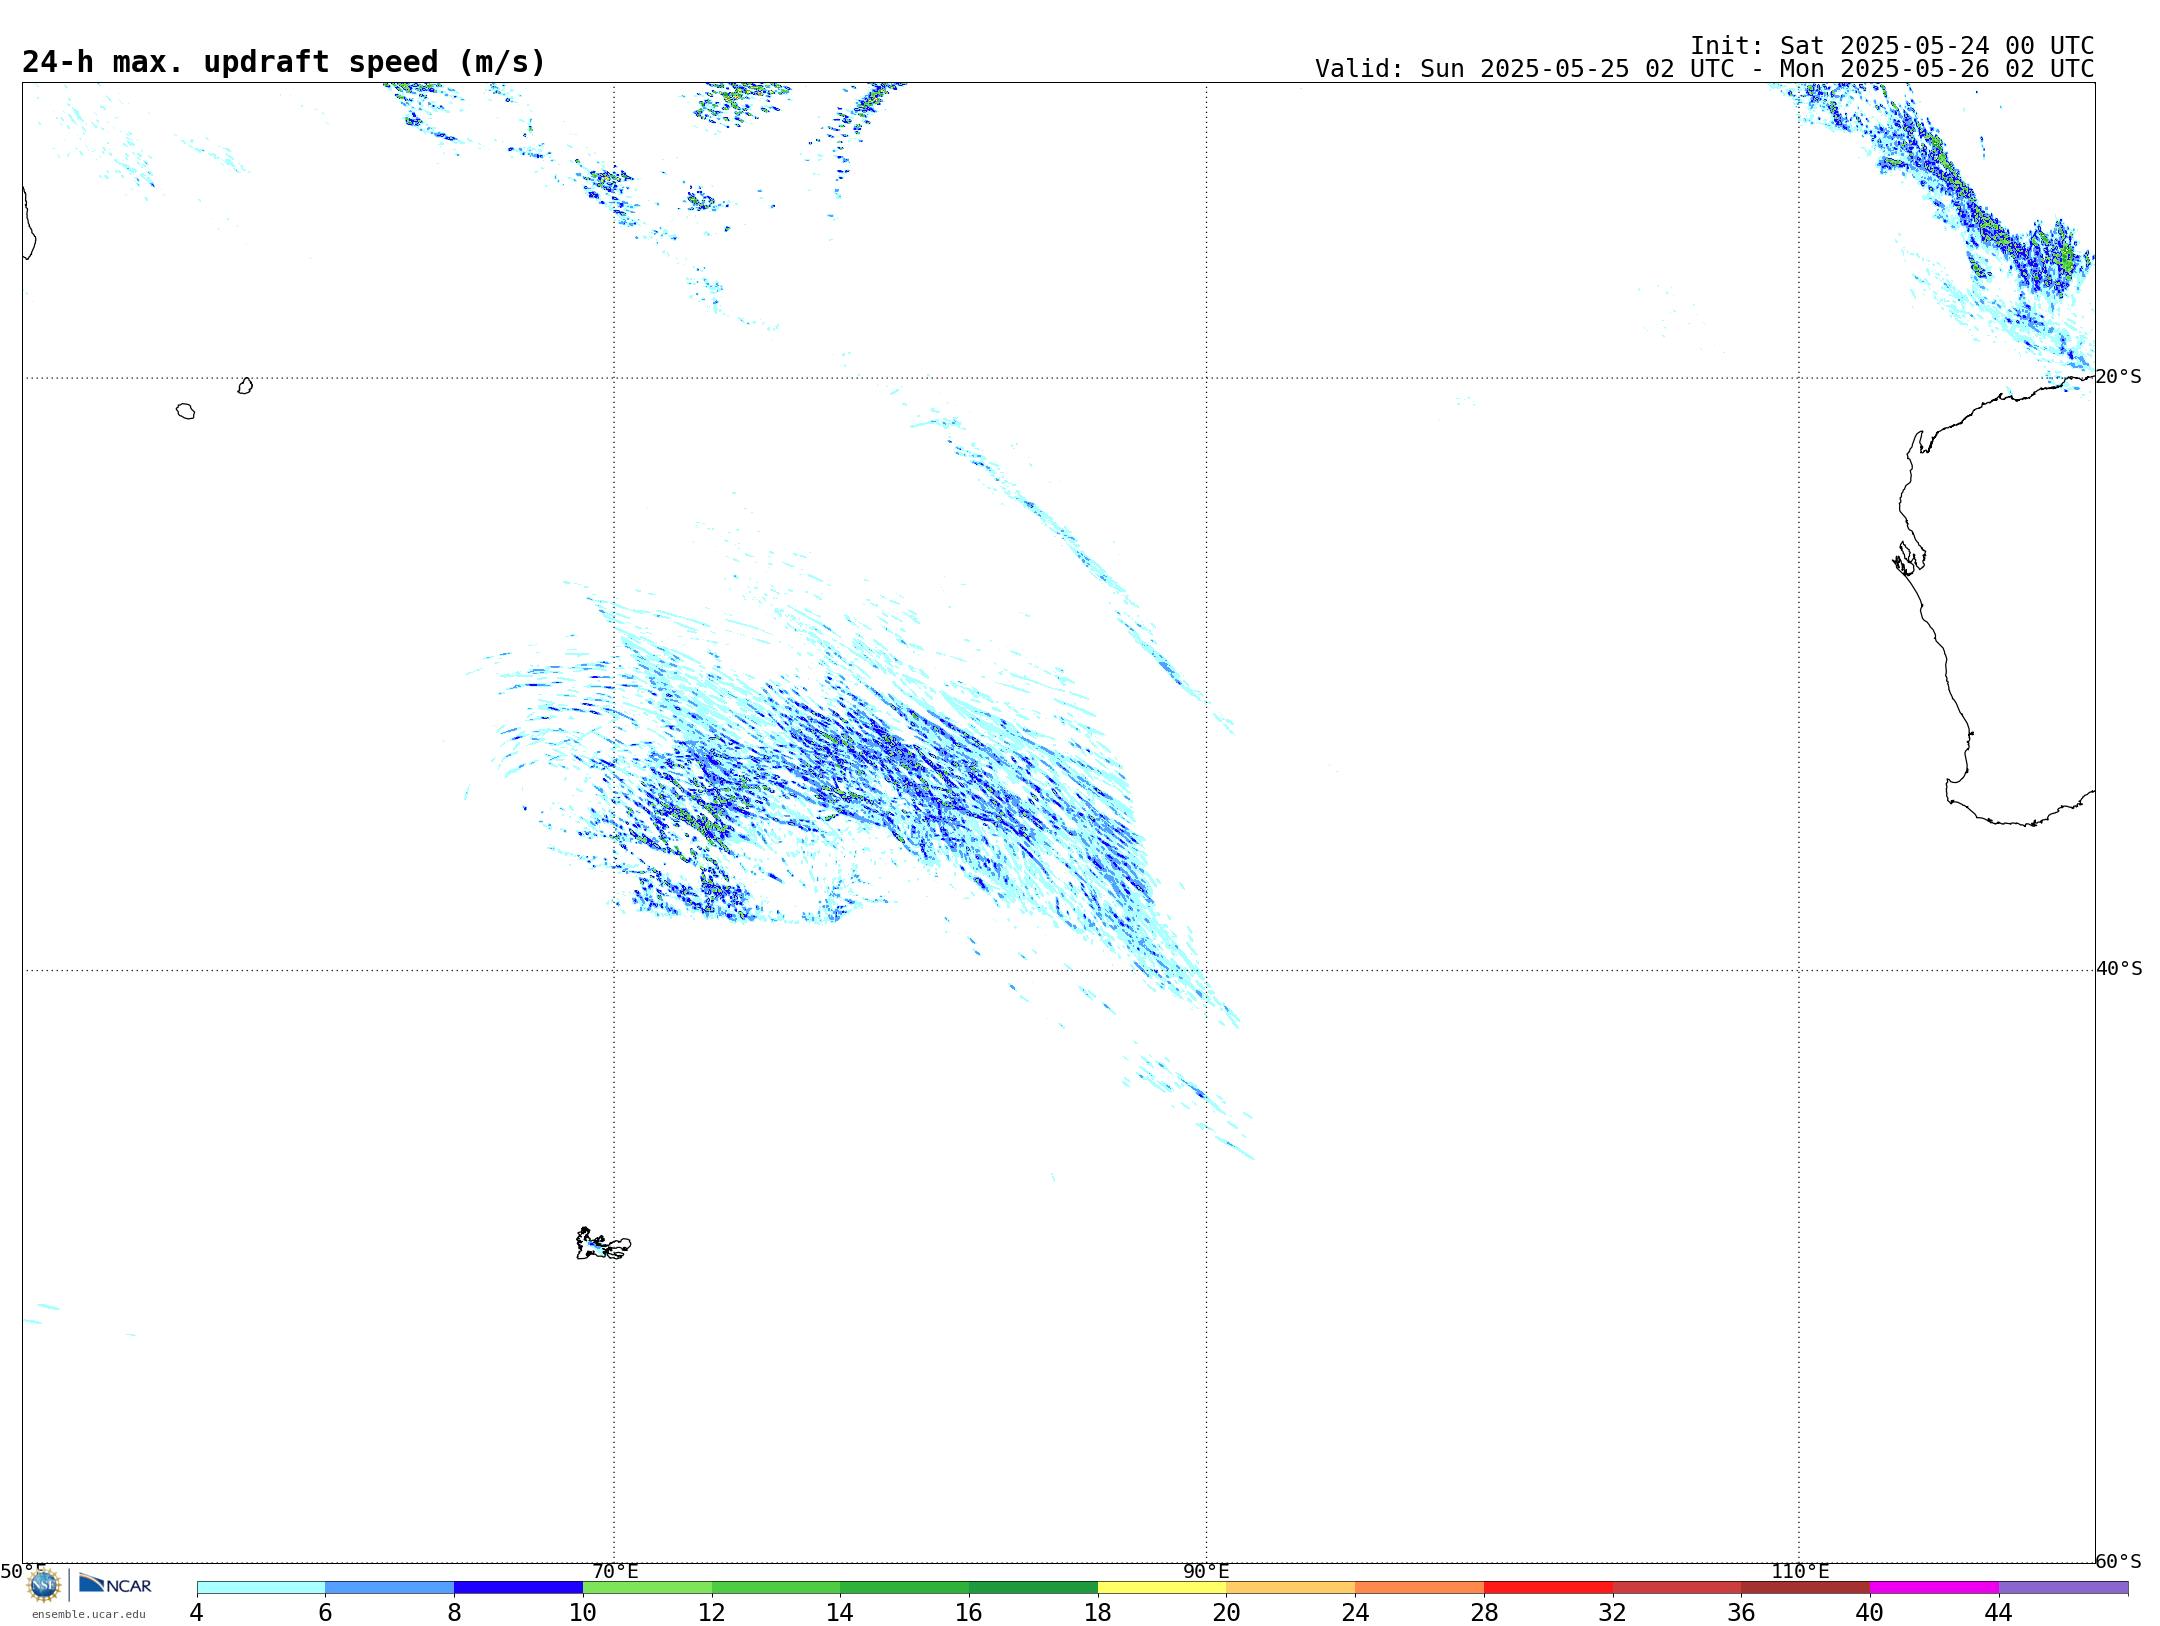
Task: Click the 'Init: Sat 2025-05-24 00 UTC' text
Action: 1892,46
